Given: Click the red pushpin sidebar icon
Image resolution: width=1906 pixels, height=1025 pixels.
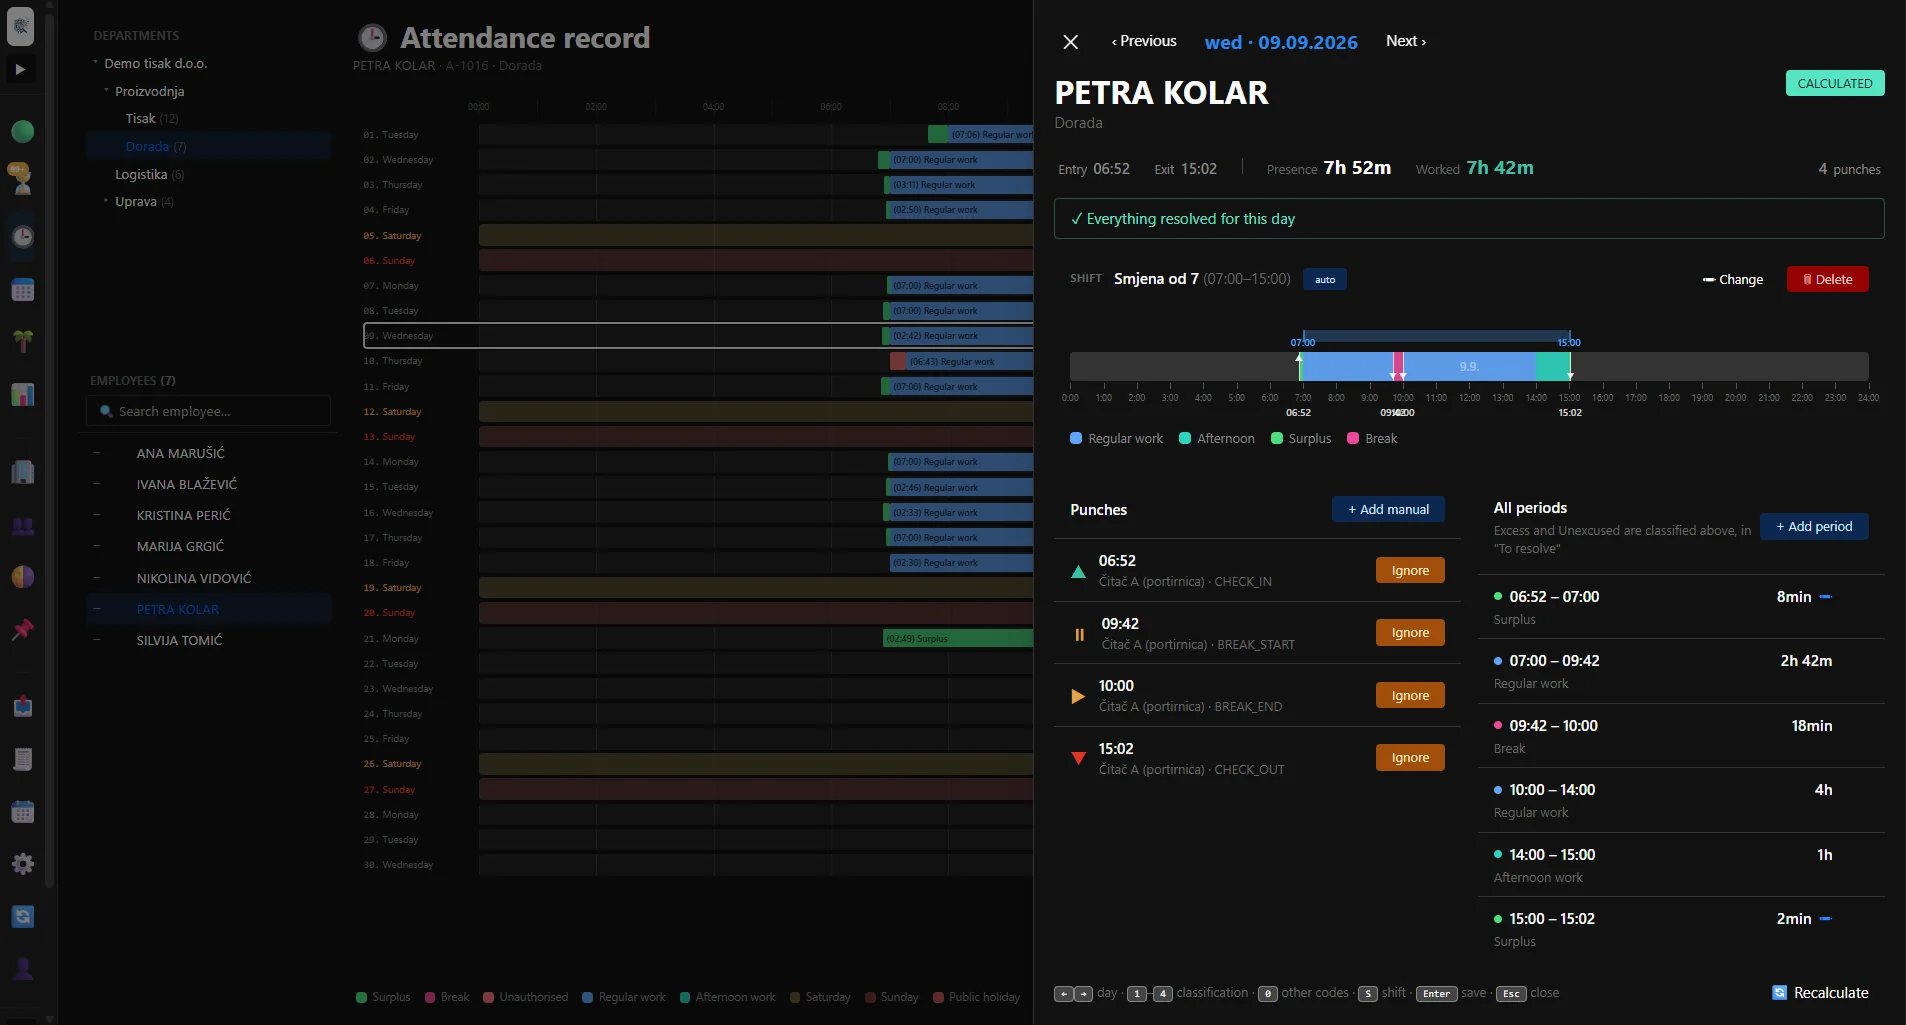Looking at the screenshot, I should [x=22, y=629].
